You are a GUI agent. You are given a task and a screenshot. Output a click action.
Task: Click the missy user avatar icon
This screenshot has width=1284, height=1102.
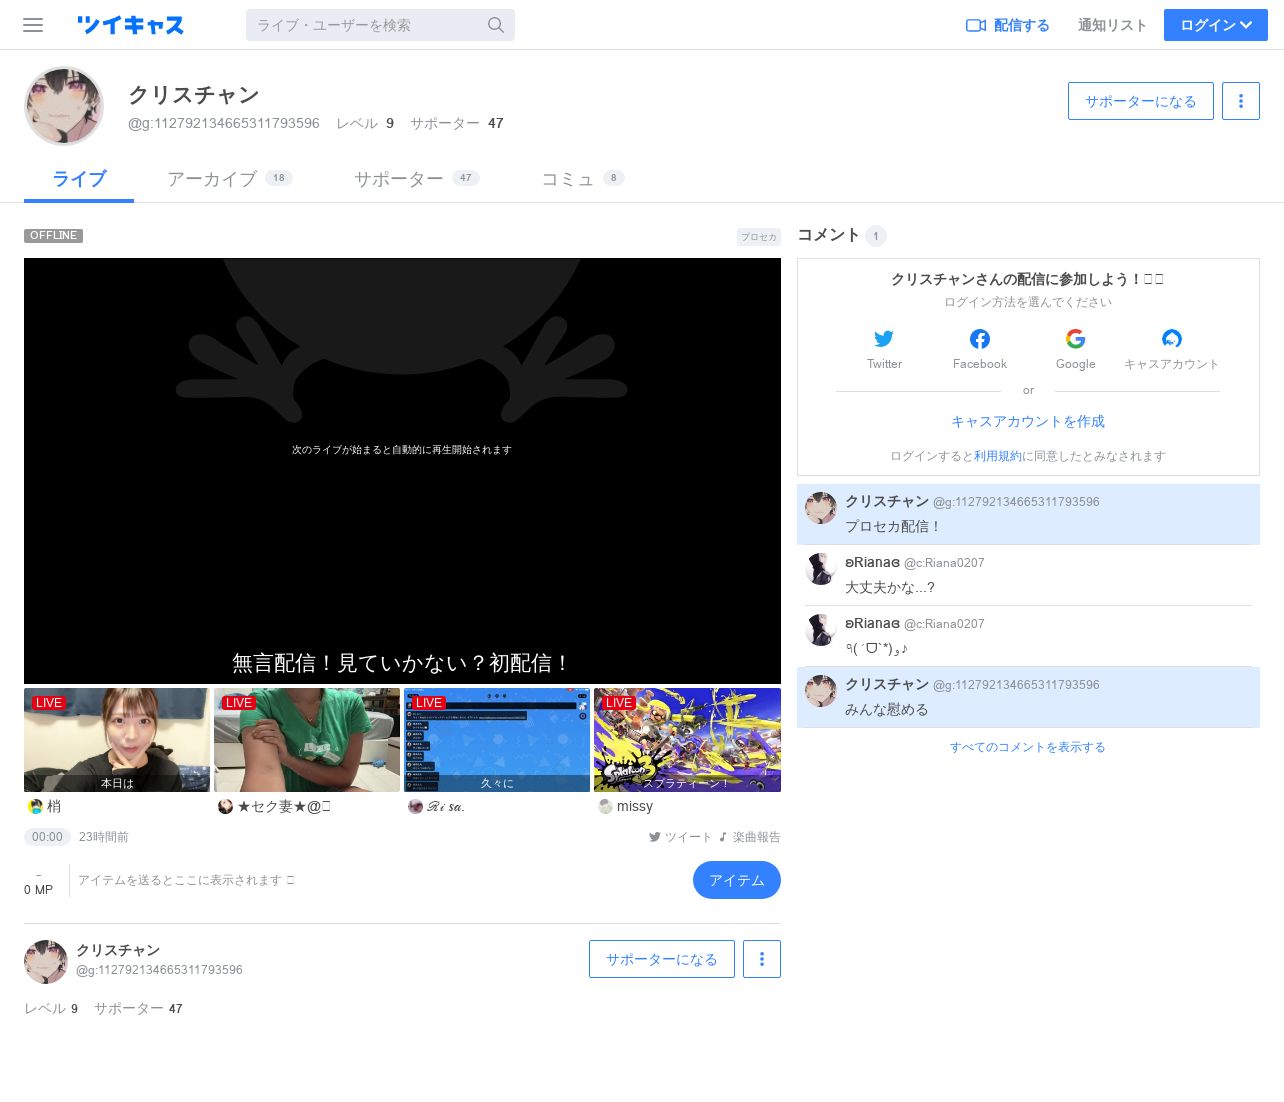(605, 806)
